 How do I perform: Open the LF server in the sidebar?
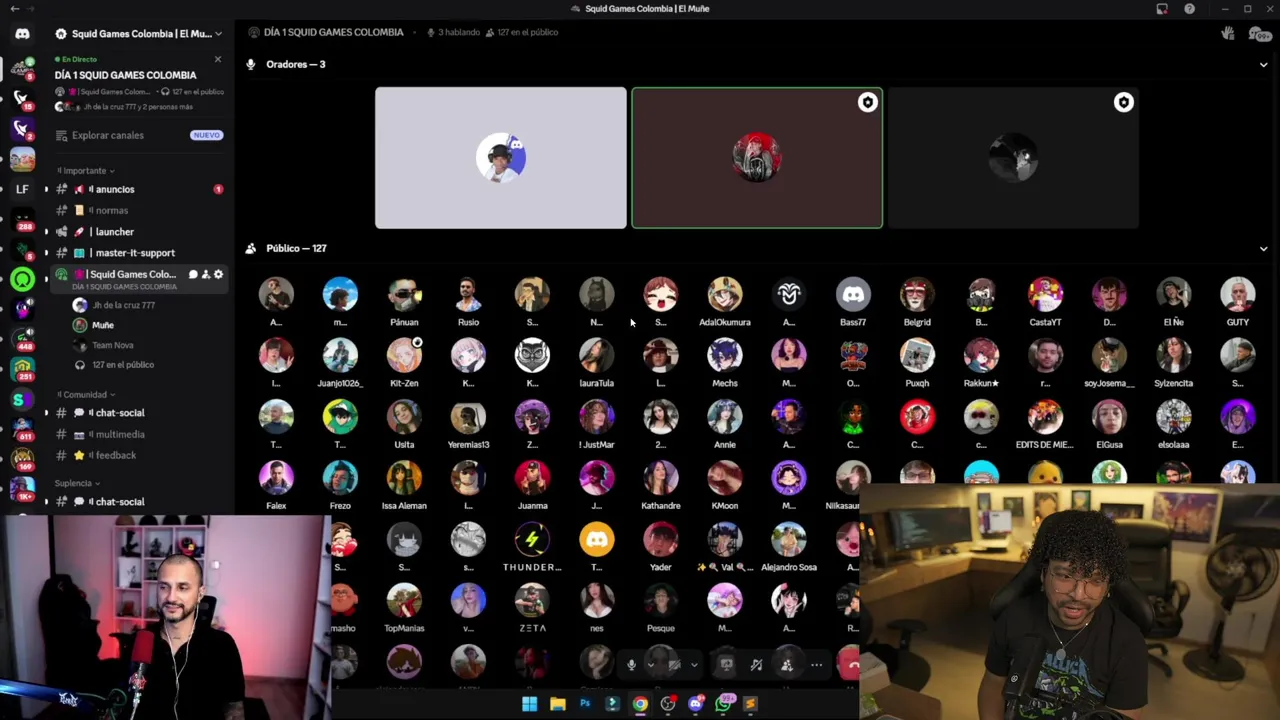coord(22,189)
